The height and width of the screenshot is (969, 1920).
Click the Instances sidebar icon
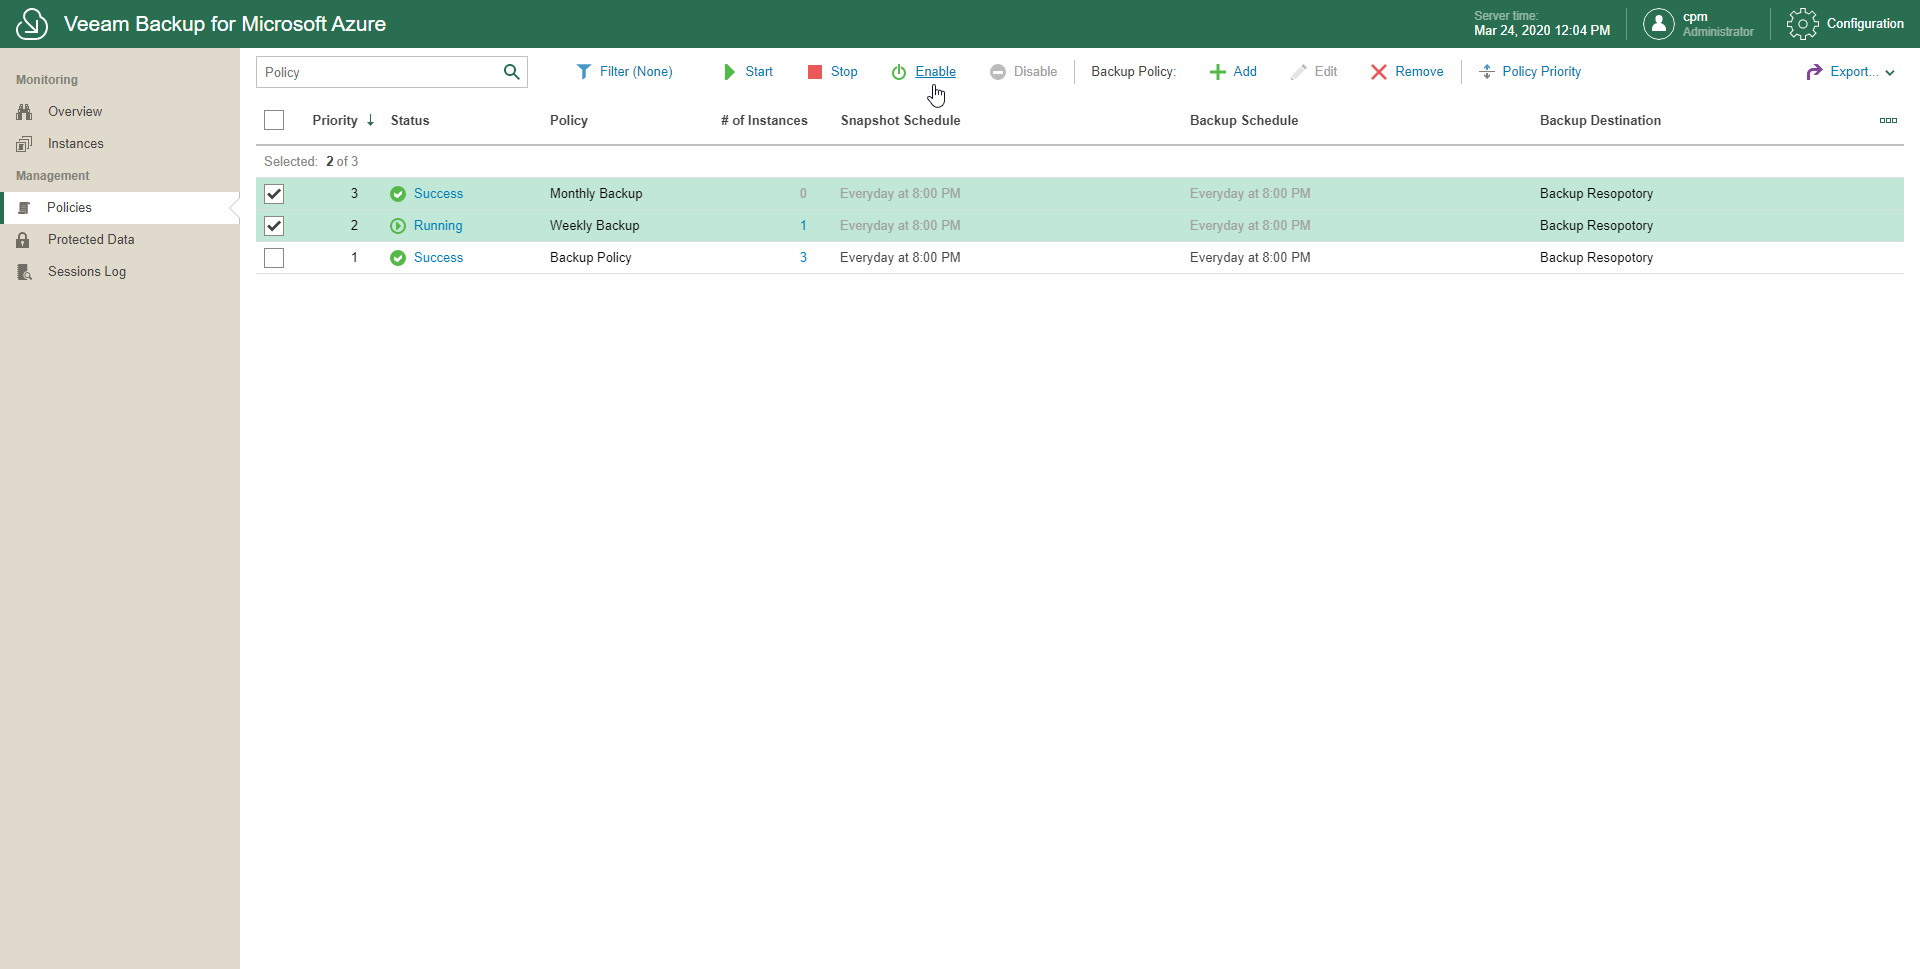point(24,144)
